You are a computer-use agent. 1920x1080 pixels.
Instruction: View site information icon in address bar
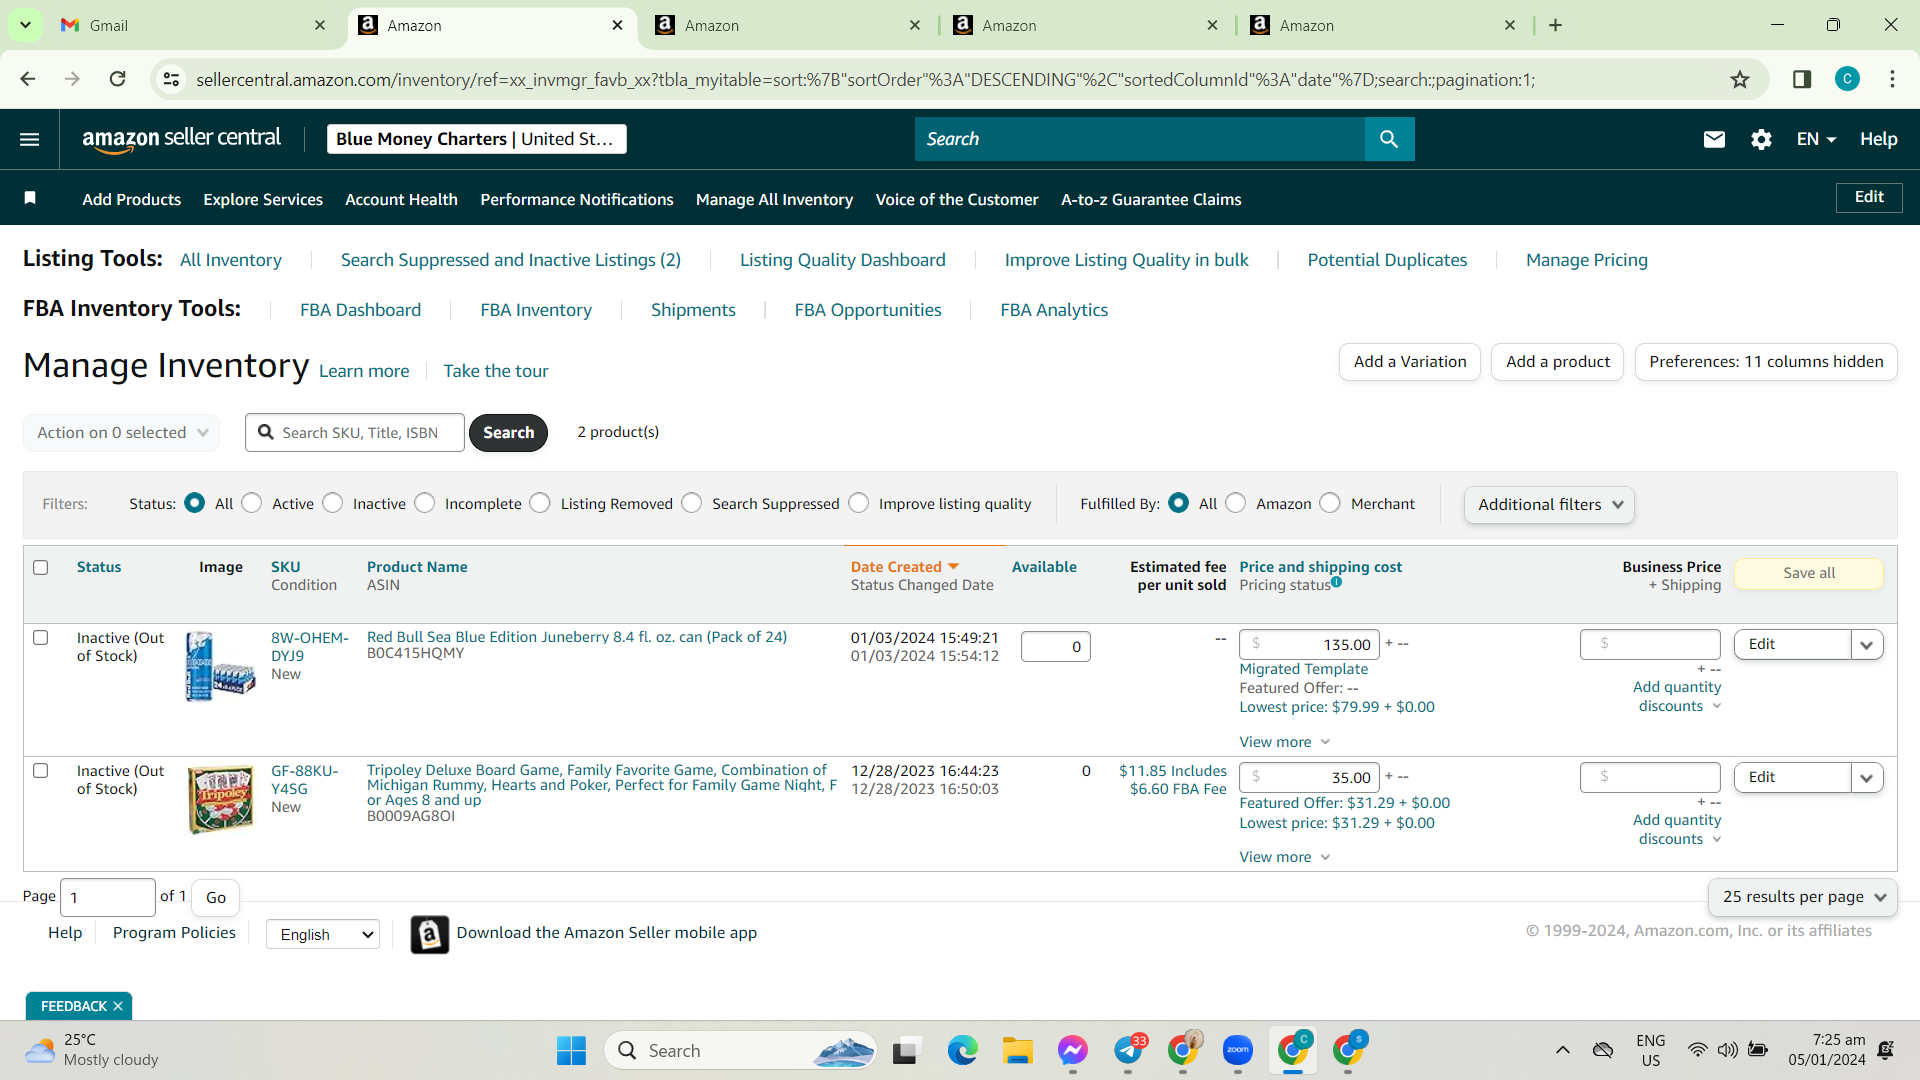point(172,79)
